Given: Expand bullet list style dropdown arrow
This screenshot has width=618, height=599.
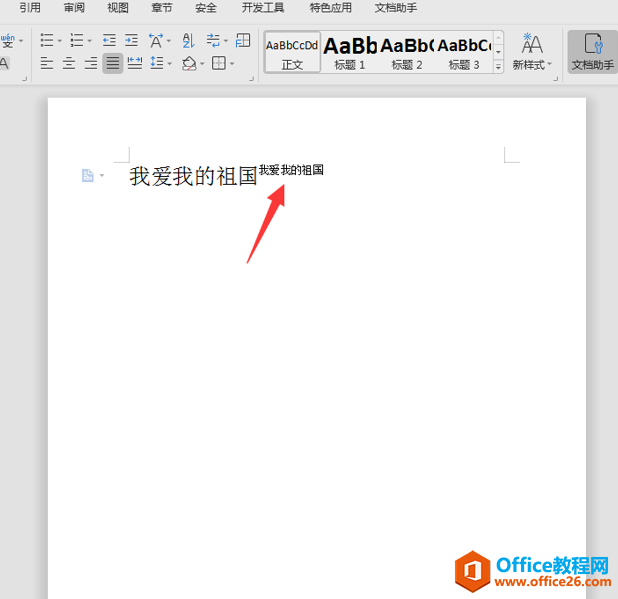Looking at the screenshot, I should point(60,41).
